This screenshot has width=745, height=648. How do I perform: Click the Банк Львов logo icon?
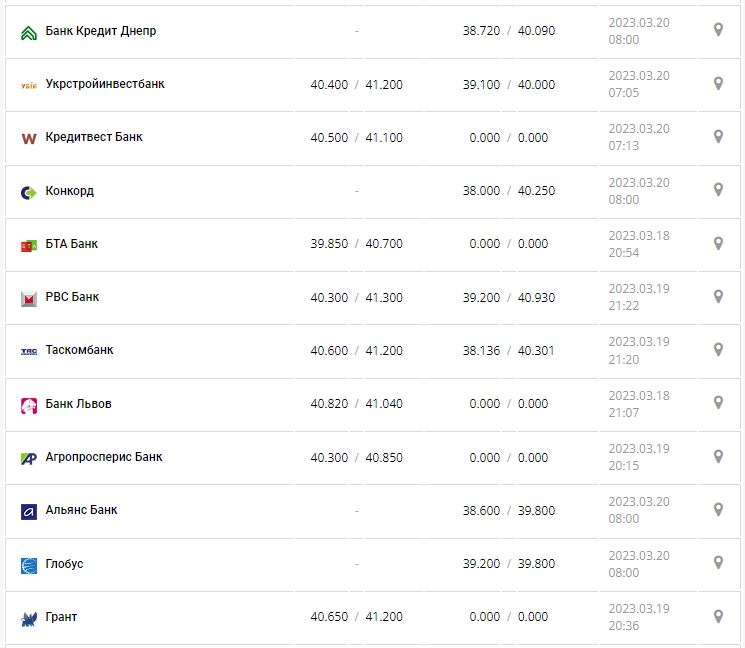point(28,405)
